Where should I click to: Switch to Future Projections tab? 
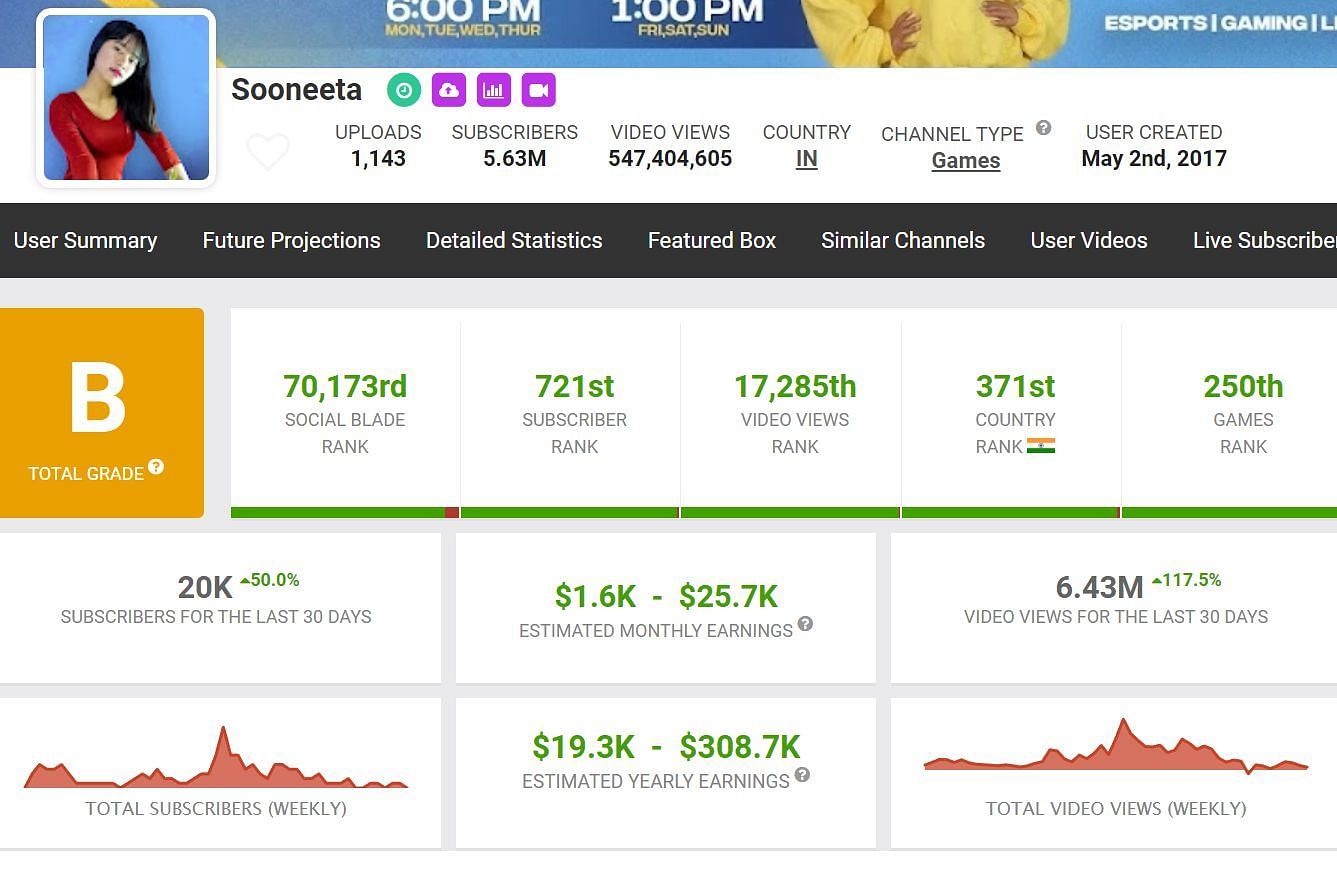(x=291, y=240)
